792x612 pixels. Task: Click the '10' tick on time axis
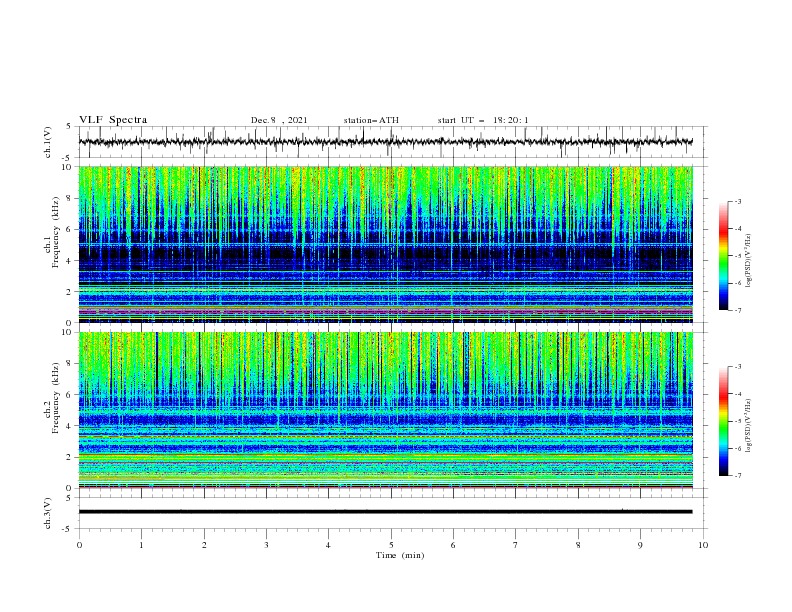(703, 545)
